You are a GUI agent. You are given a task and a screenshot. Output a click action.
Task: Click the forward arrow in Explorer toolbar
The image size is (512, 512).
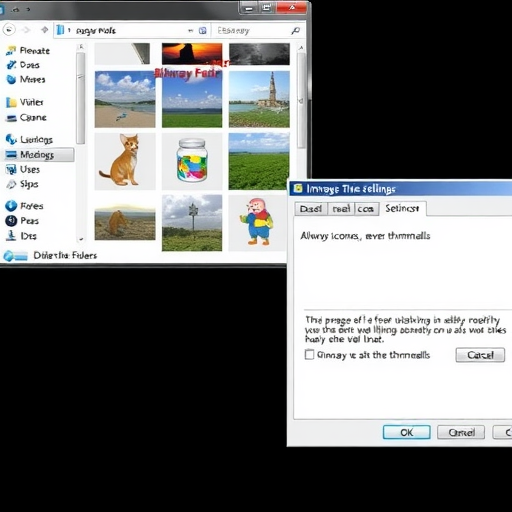27,30
